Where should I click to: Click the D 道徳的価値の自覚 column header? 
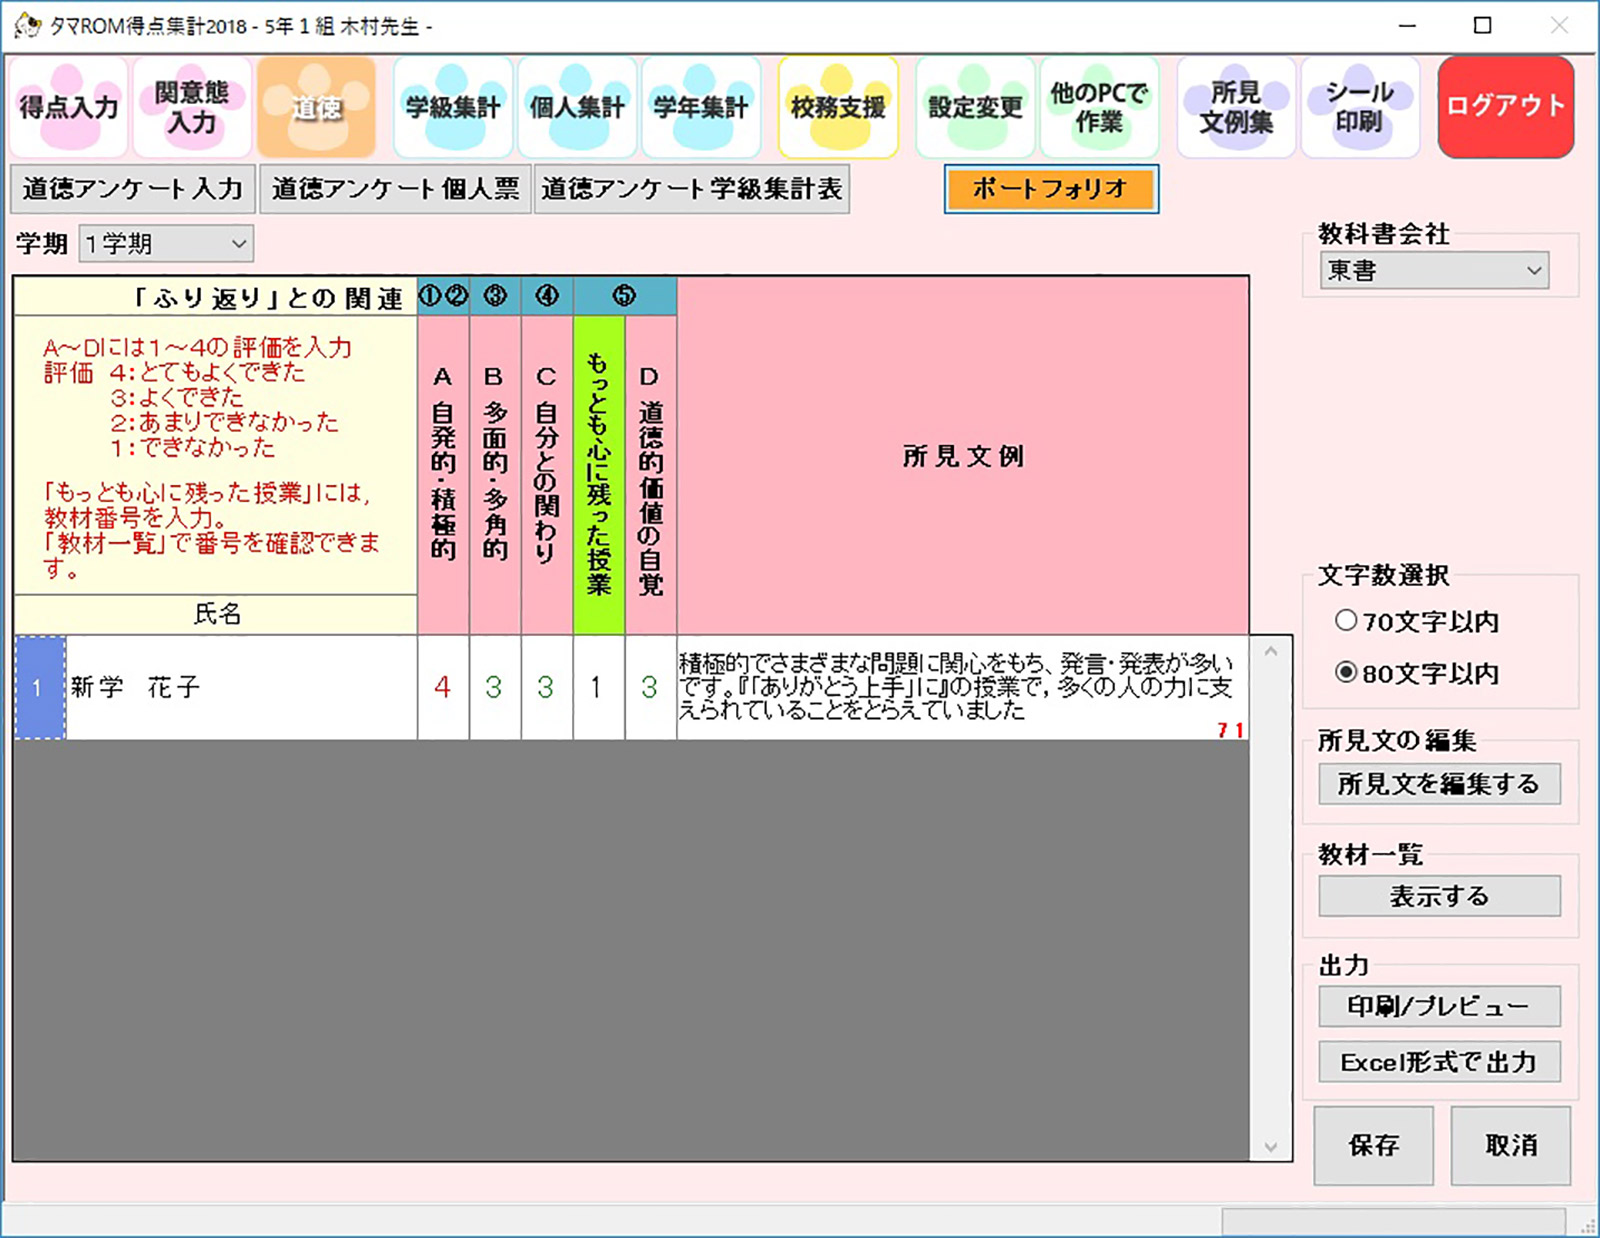point(651,475)
